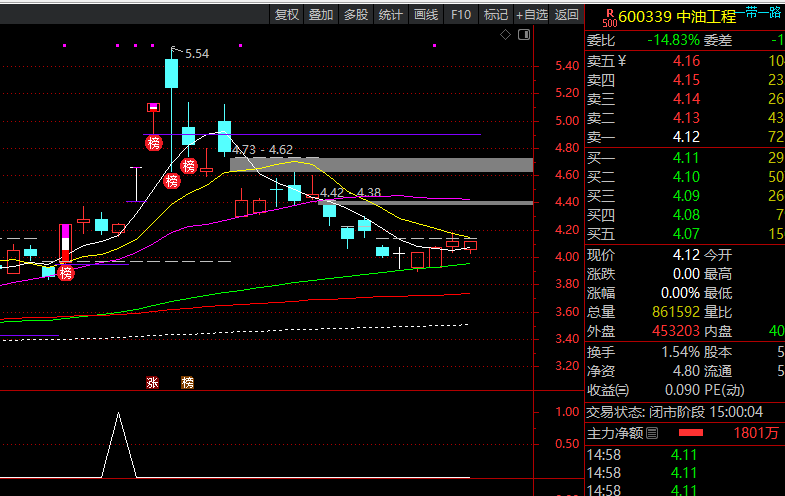Viewport: 785px width, 496px height.
Task: Click the 外盘 453203 value
Action: (x=676, y=331)
